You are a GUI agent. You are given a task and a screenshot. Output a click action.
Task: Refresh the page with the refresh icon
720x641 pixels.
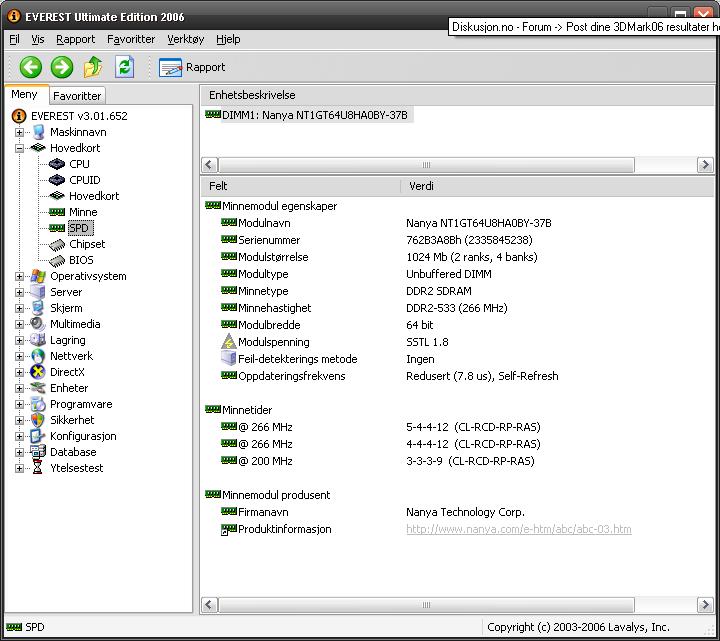coord(124,67)
